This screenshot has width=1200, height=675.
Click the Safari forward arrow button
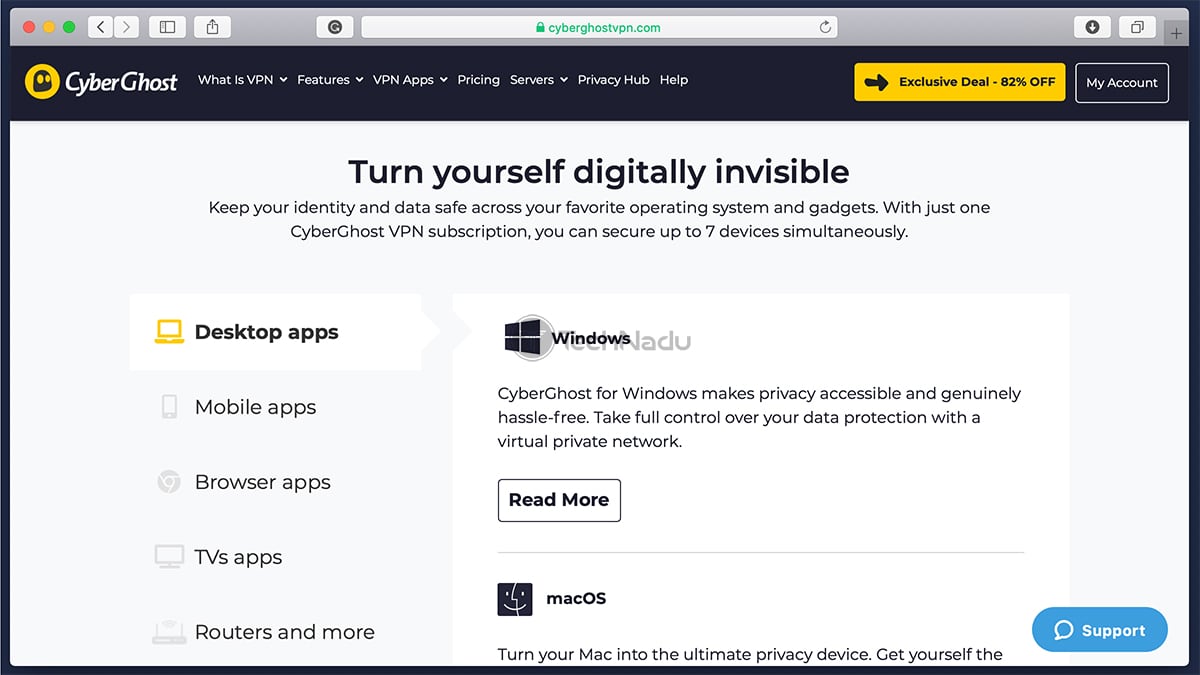tap(127, 28)
